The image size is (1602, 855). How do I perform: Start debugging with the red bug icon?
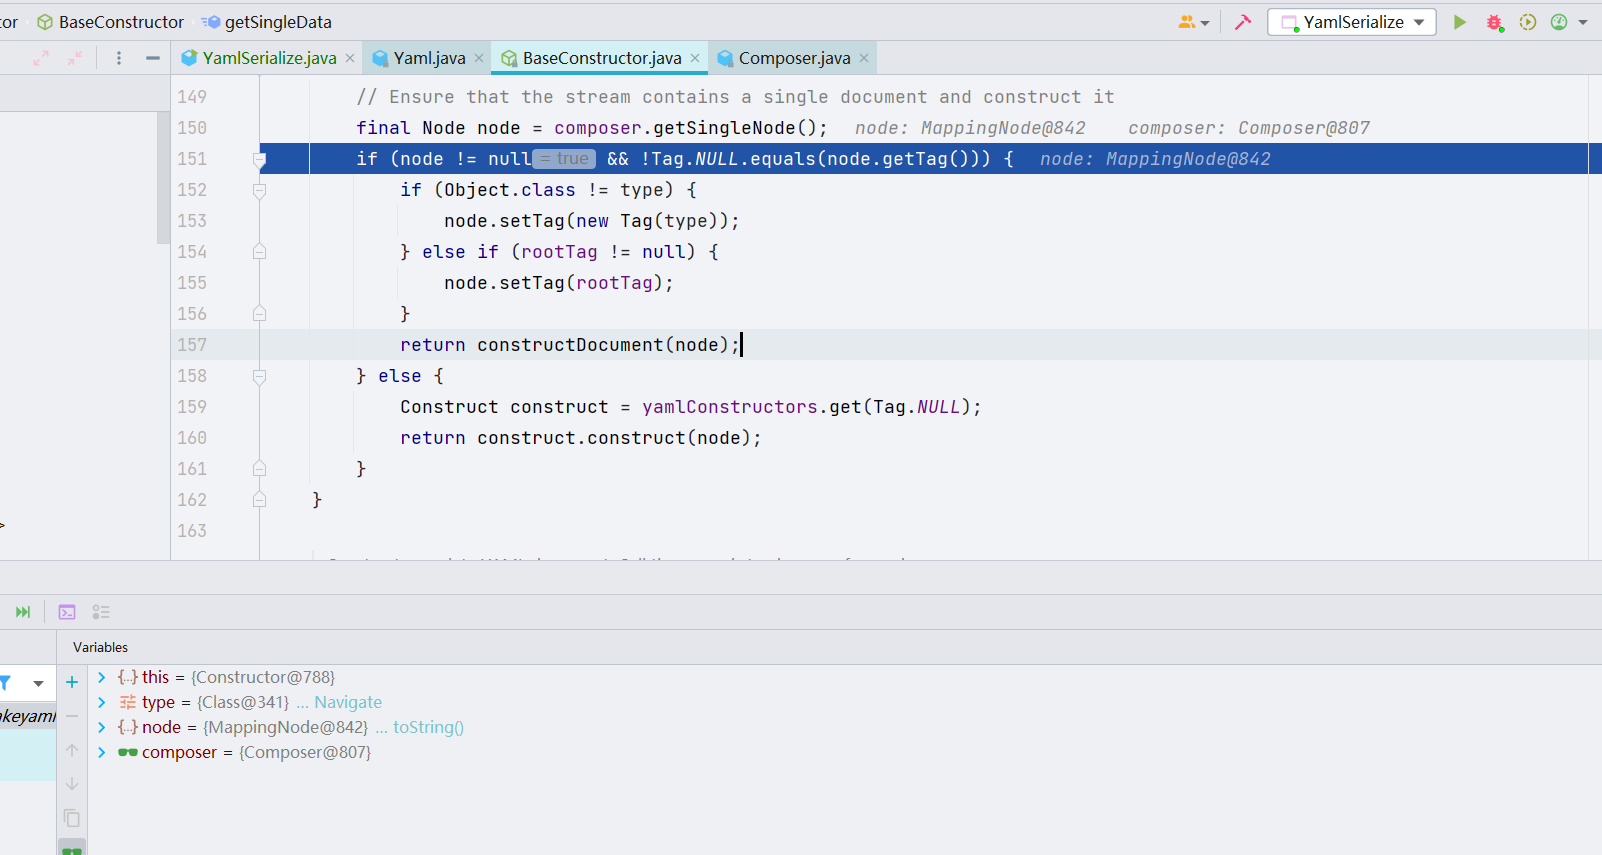[1494, 22]
